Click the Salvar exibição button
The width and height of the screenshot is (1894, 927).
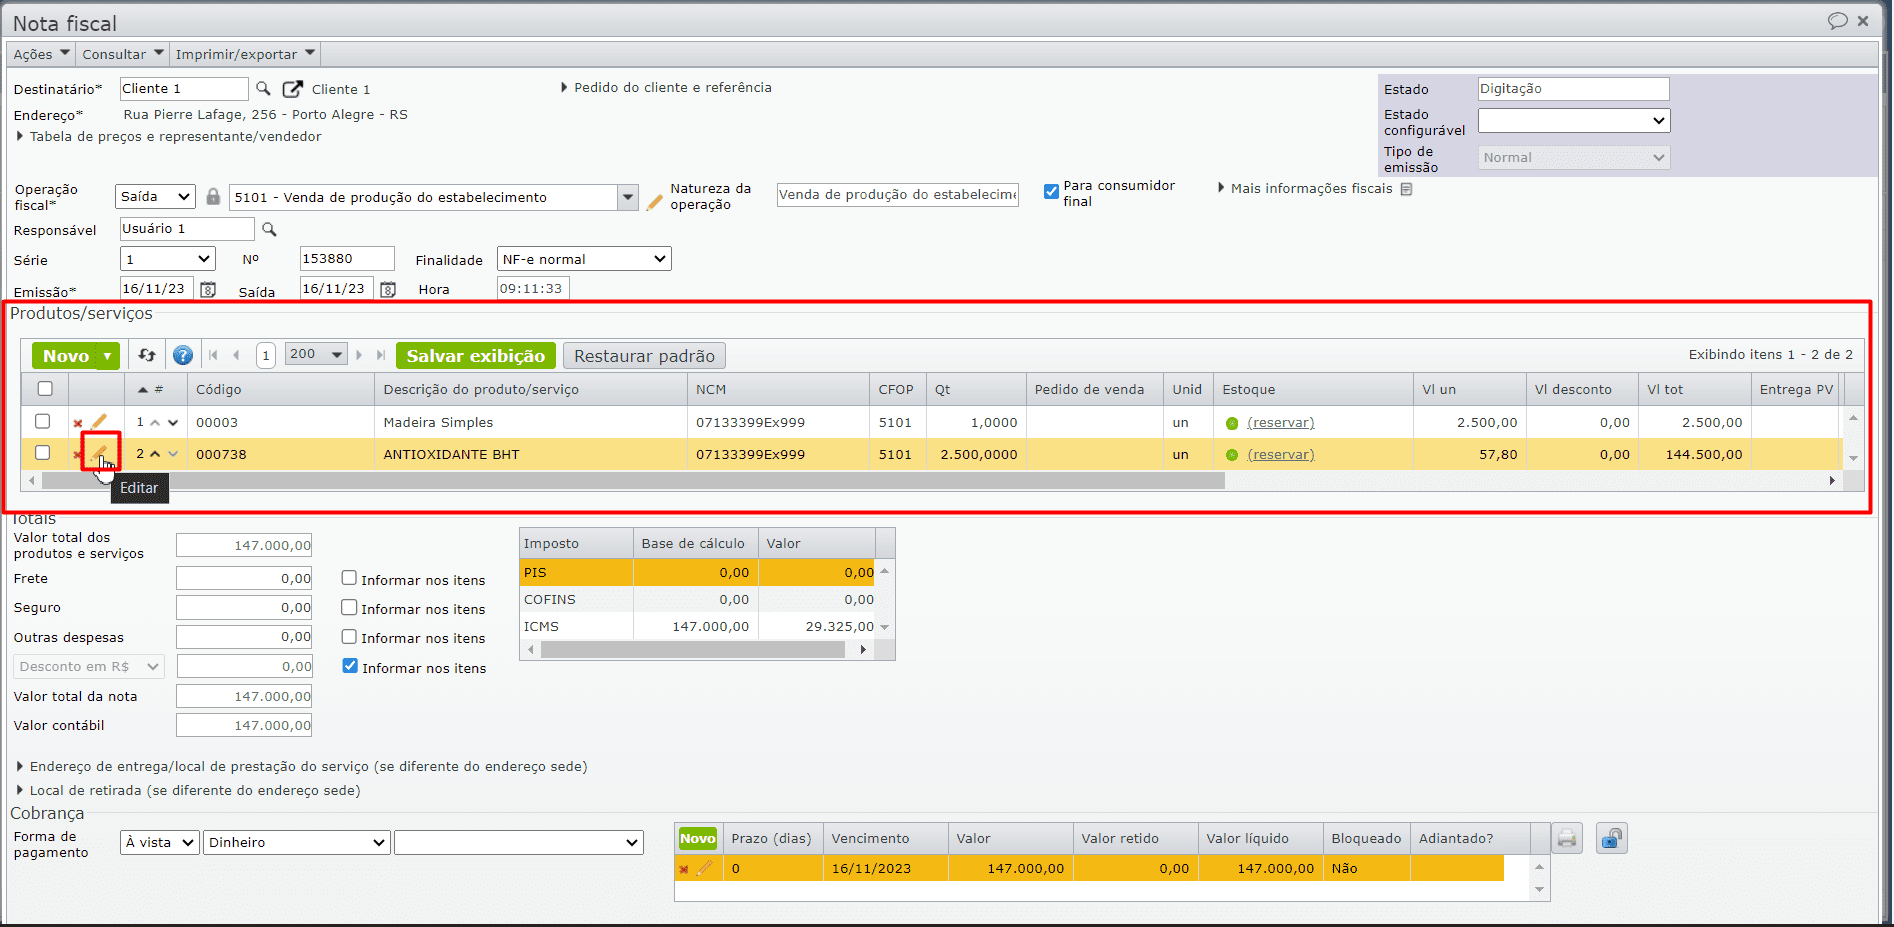(475, 356)
